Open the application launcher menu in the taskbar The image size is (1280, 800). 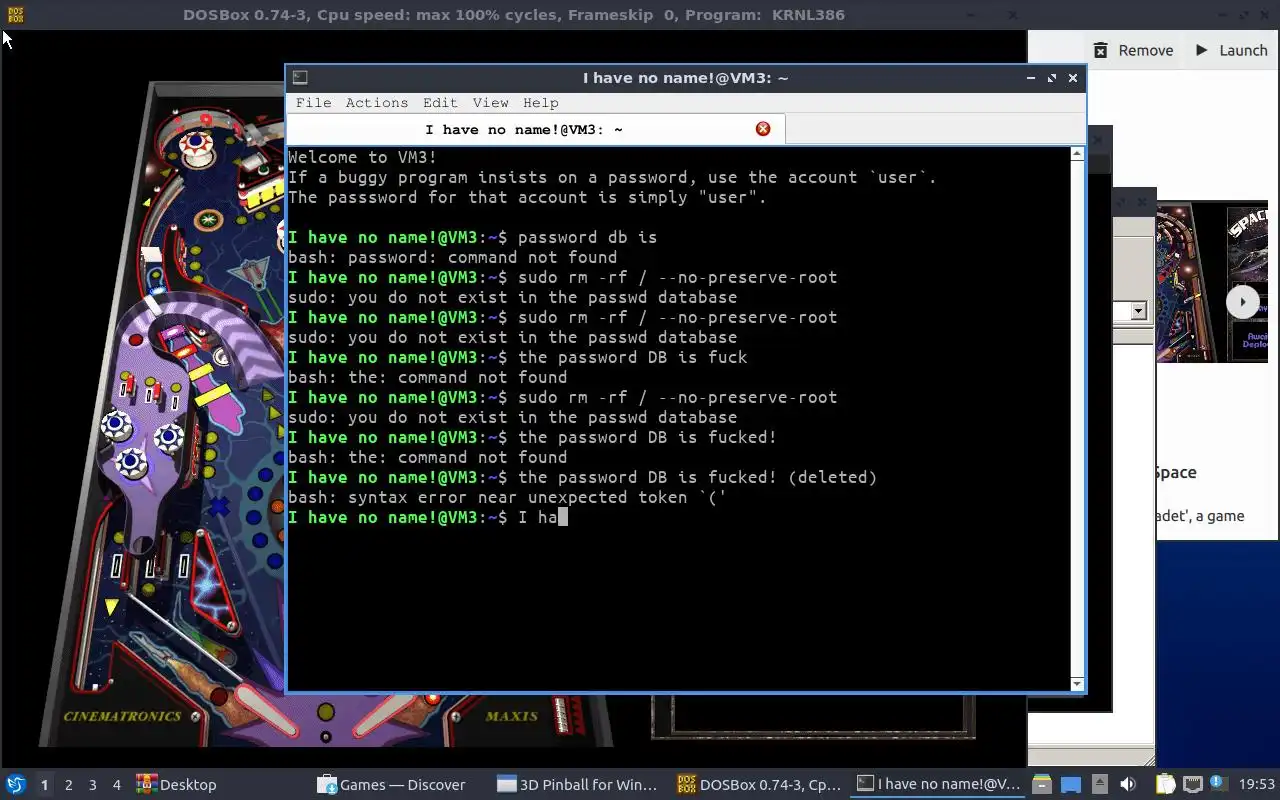point(16,785)
